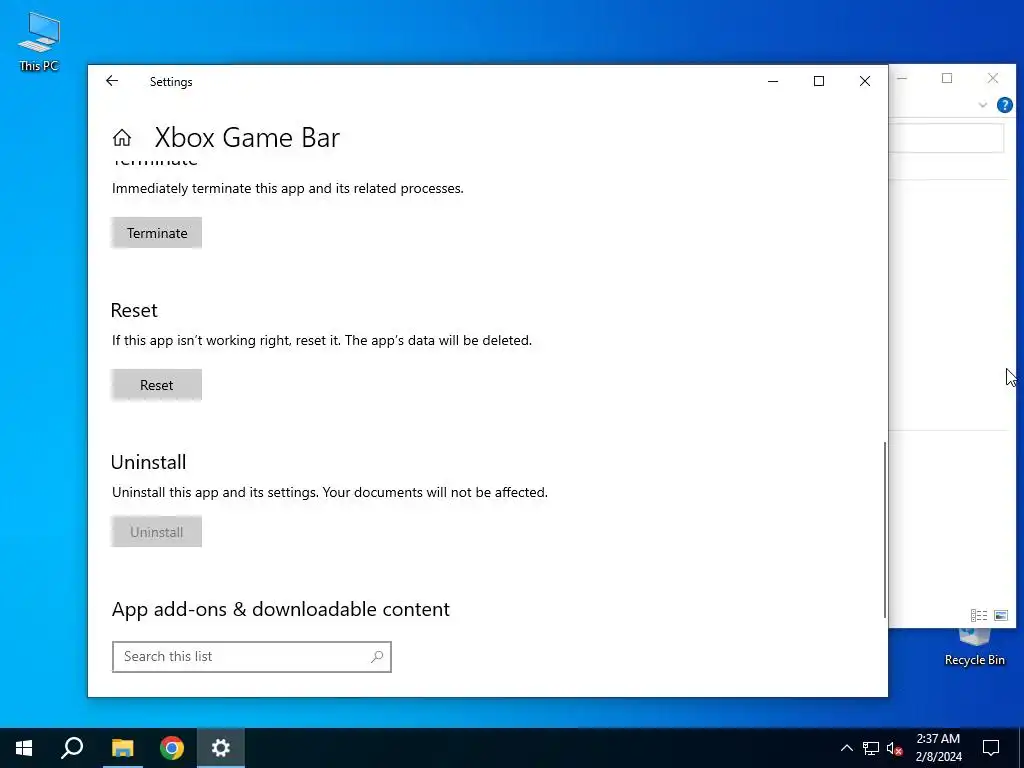Select the Recycle Bin desktop icon

click(x=974, y=648)
